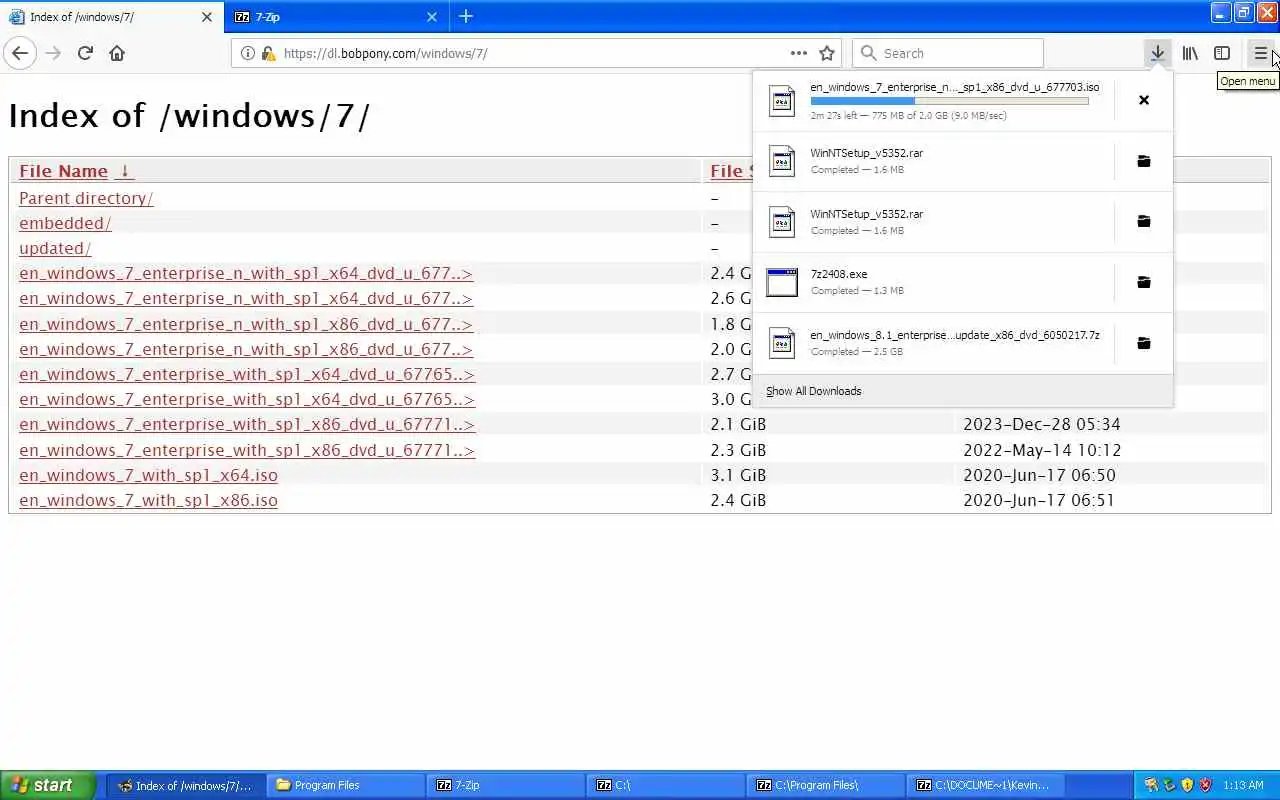Switch to the 7-Zip browser tab
1280x800 pixels.
point(337,17)
